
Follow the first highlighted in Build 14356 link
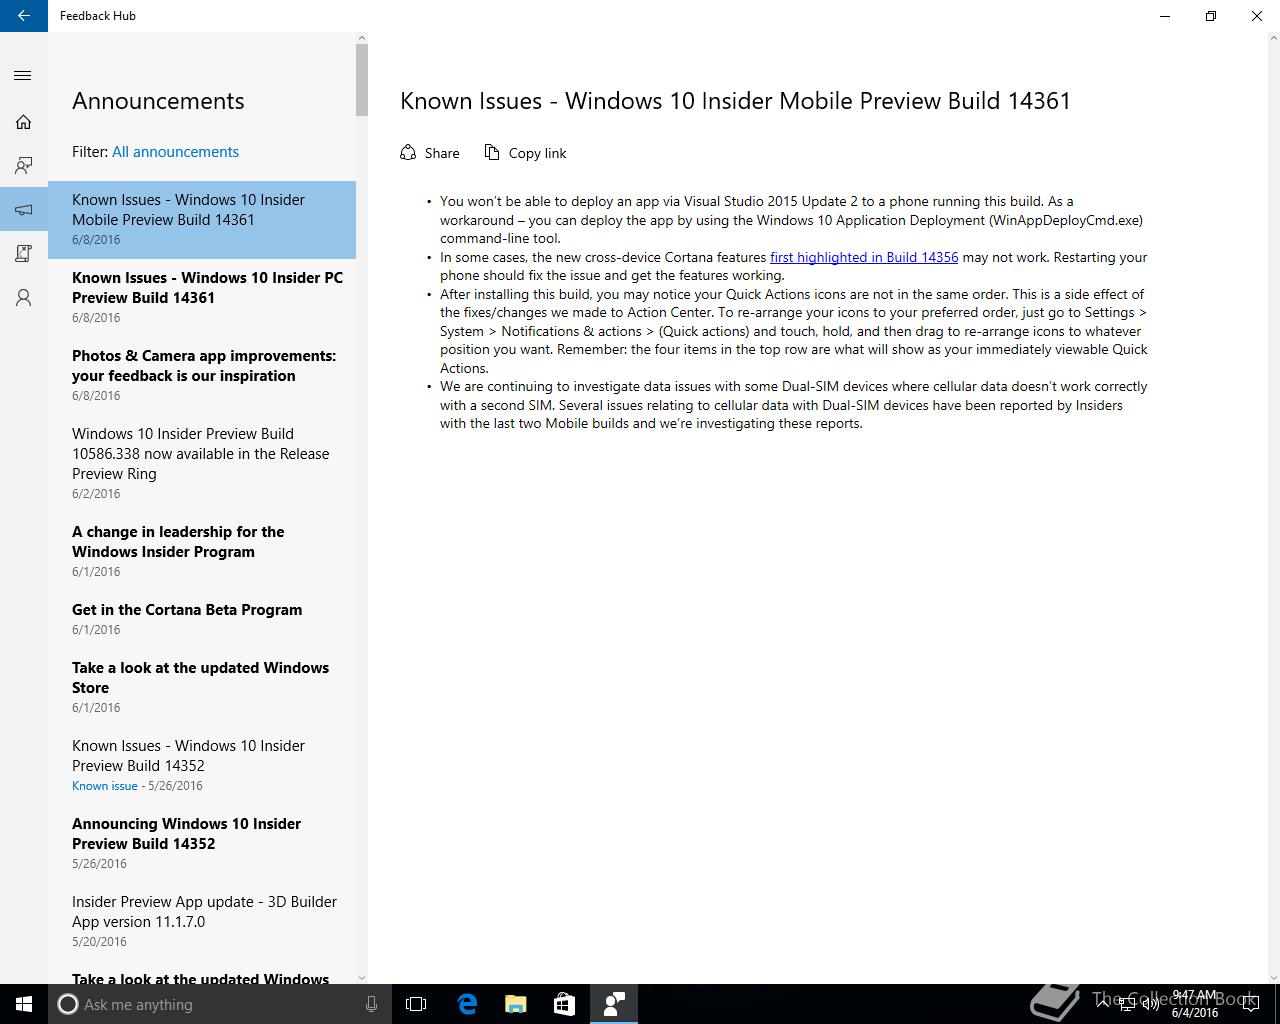(864, 257)
